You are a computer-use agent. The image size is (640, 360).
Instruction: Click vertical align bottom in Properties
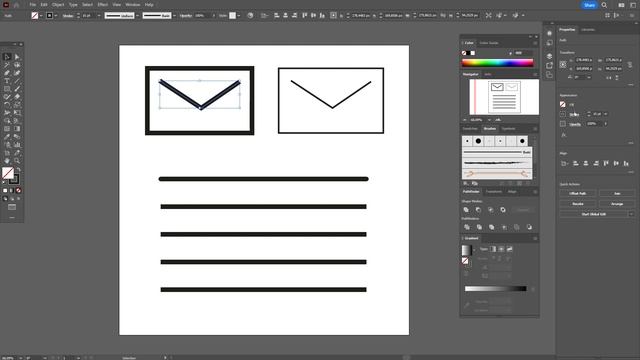[x=626, y=163]
